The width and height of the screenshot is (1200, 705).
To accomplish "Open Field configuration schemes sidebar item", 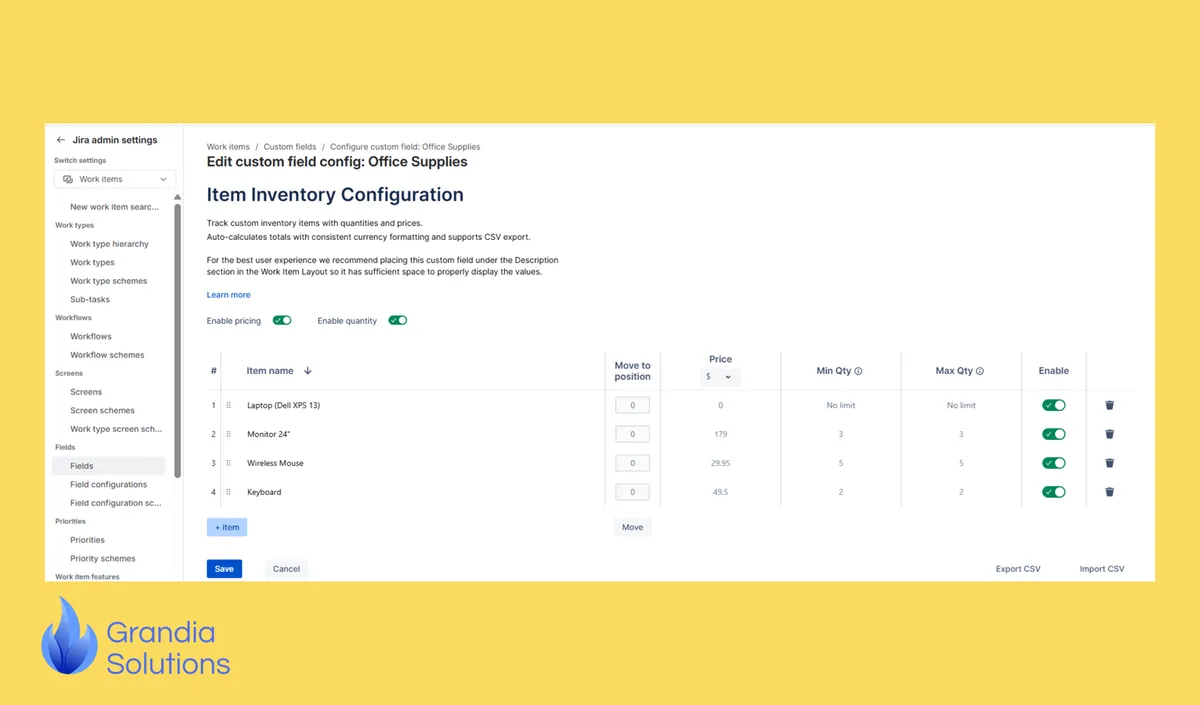I will click(x=115, y=503).
